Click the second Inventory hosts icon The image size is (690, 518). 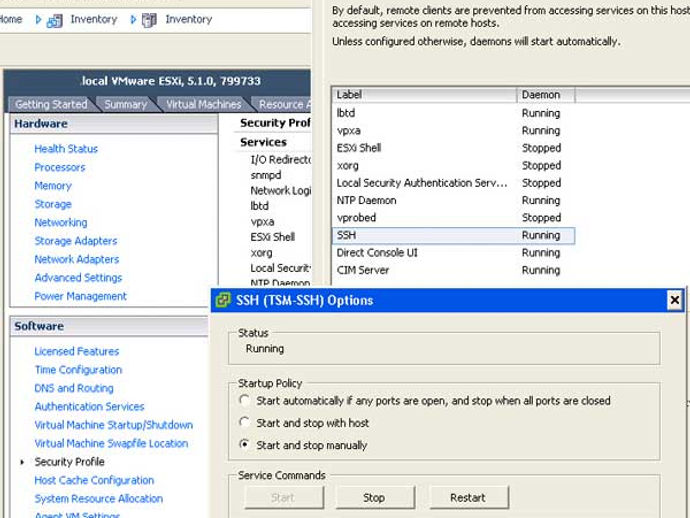coord(149,20)
